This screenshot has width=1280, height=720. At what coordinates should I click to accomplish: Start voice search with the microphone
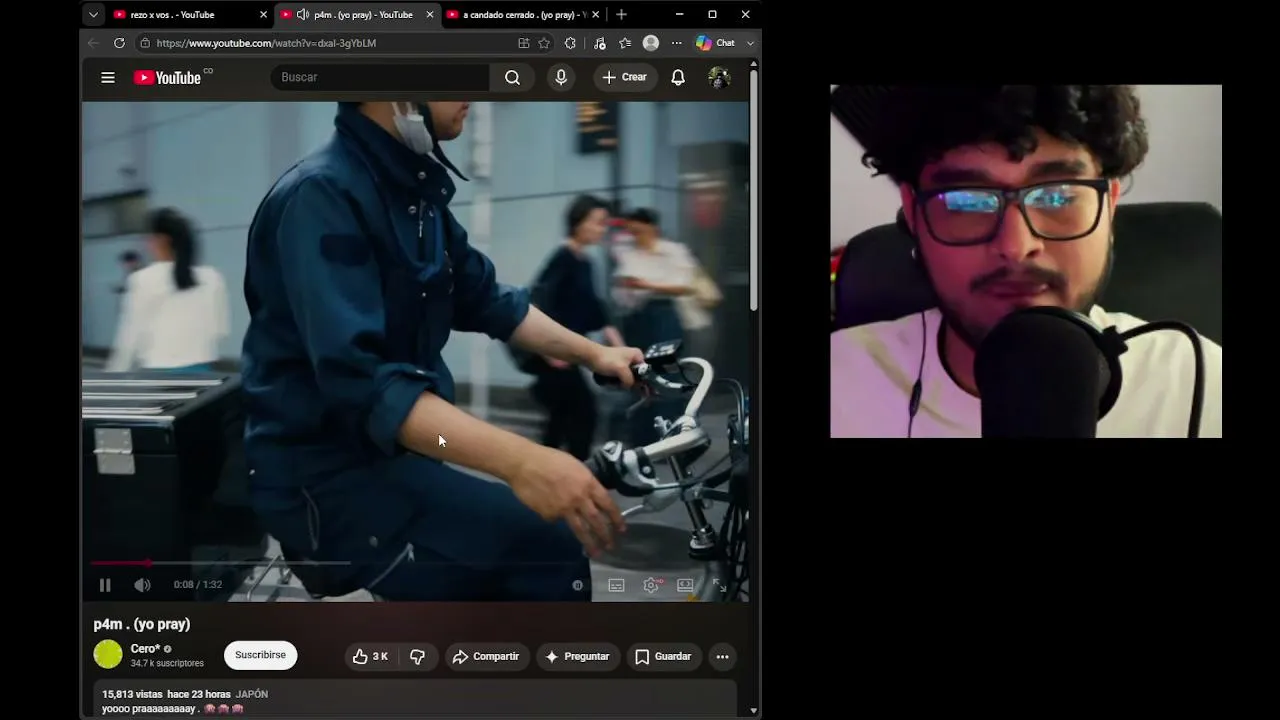(561, 78)
